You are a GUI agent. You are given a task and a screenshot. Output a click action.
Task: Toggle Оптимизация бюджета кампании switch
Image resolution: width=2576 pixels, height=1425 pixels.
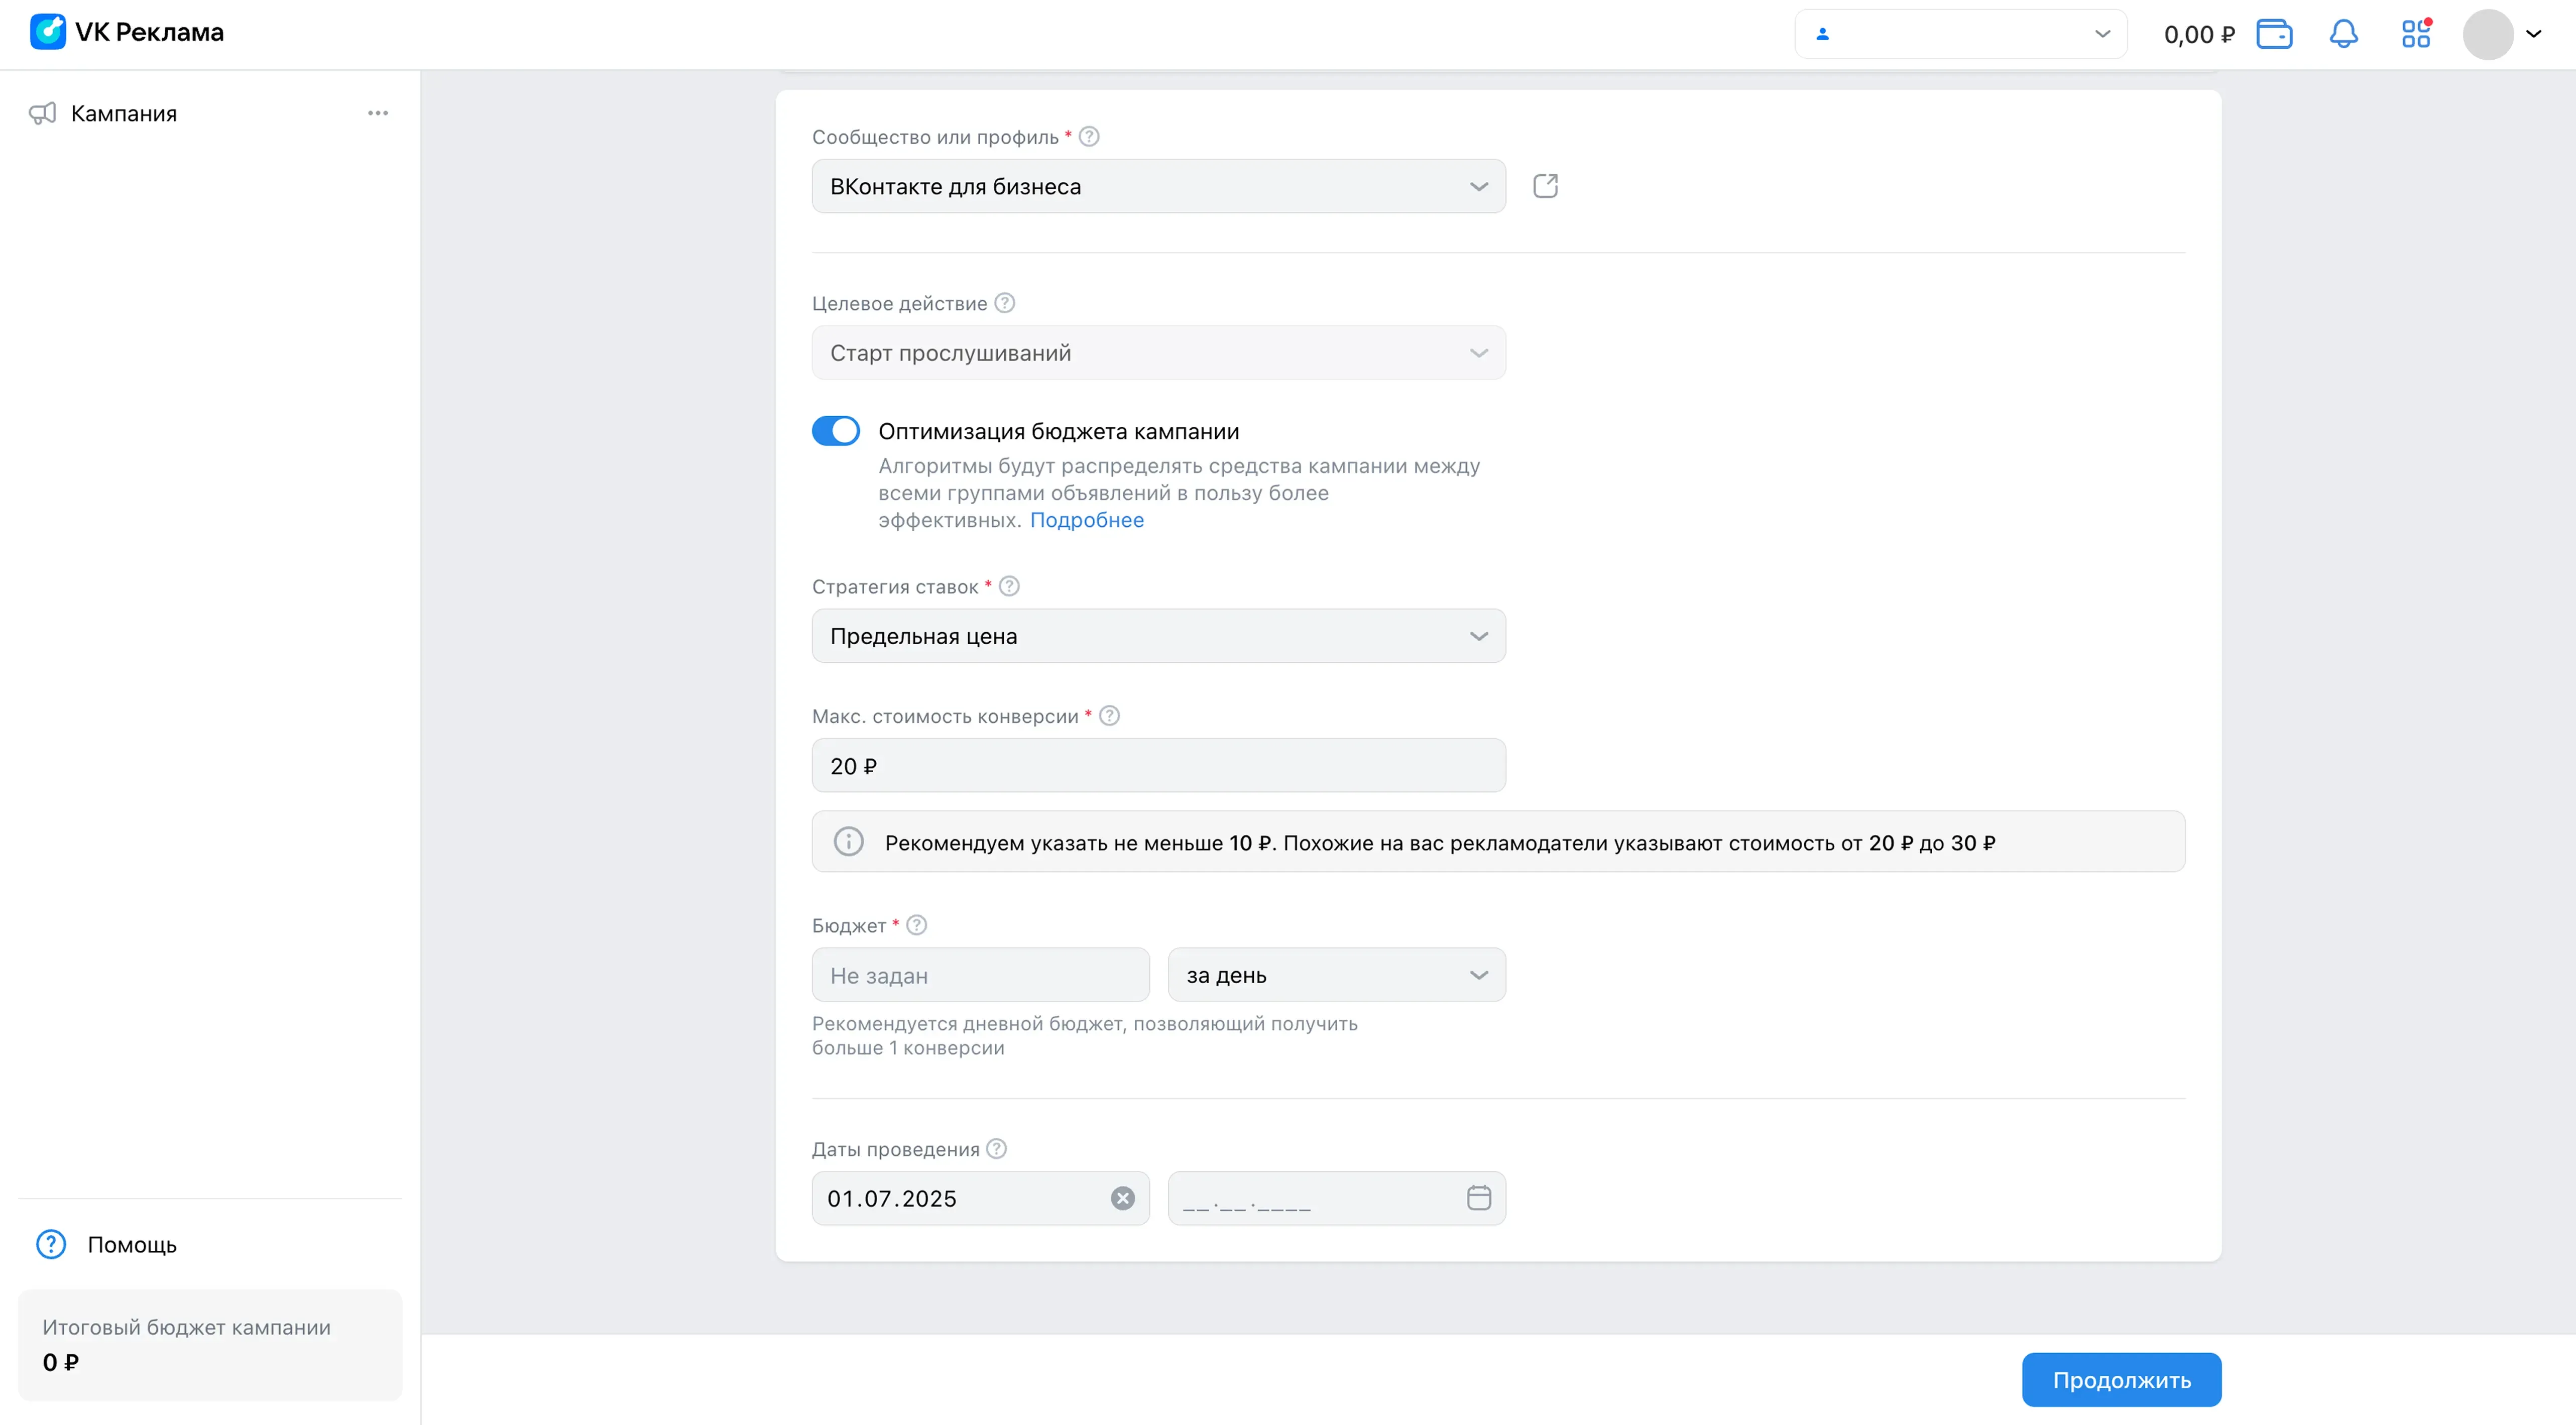coord(836,431)
